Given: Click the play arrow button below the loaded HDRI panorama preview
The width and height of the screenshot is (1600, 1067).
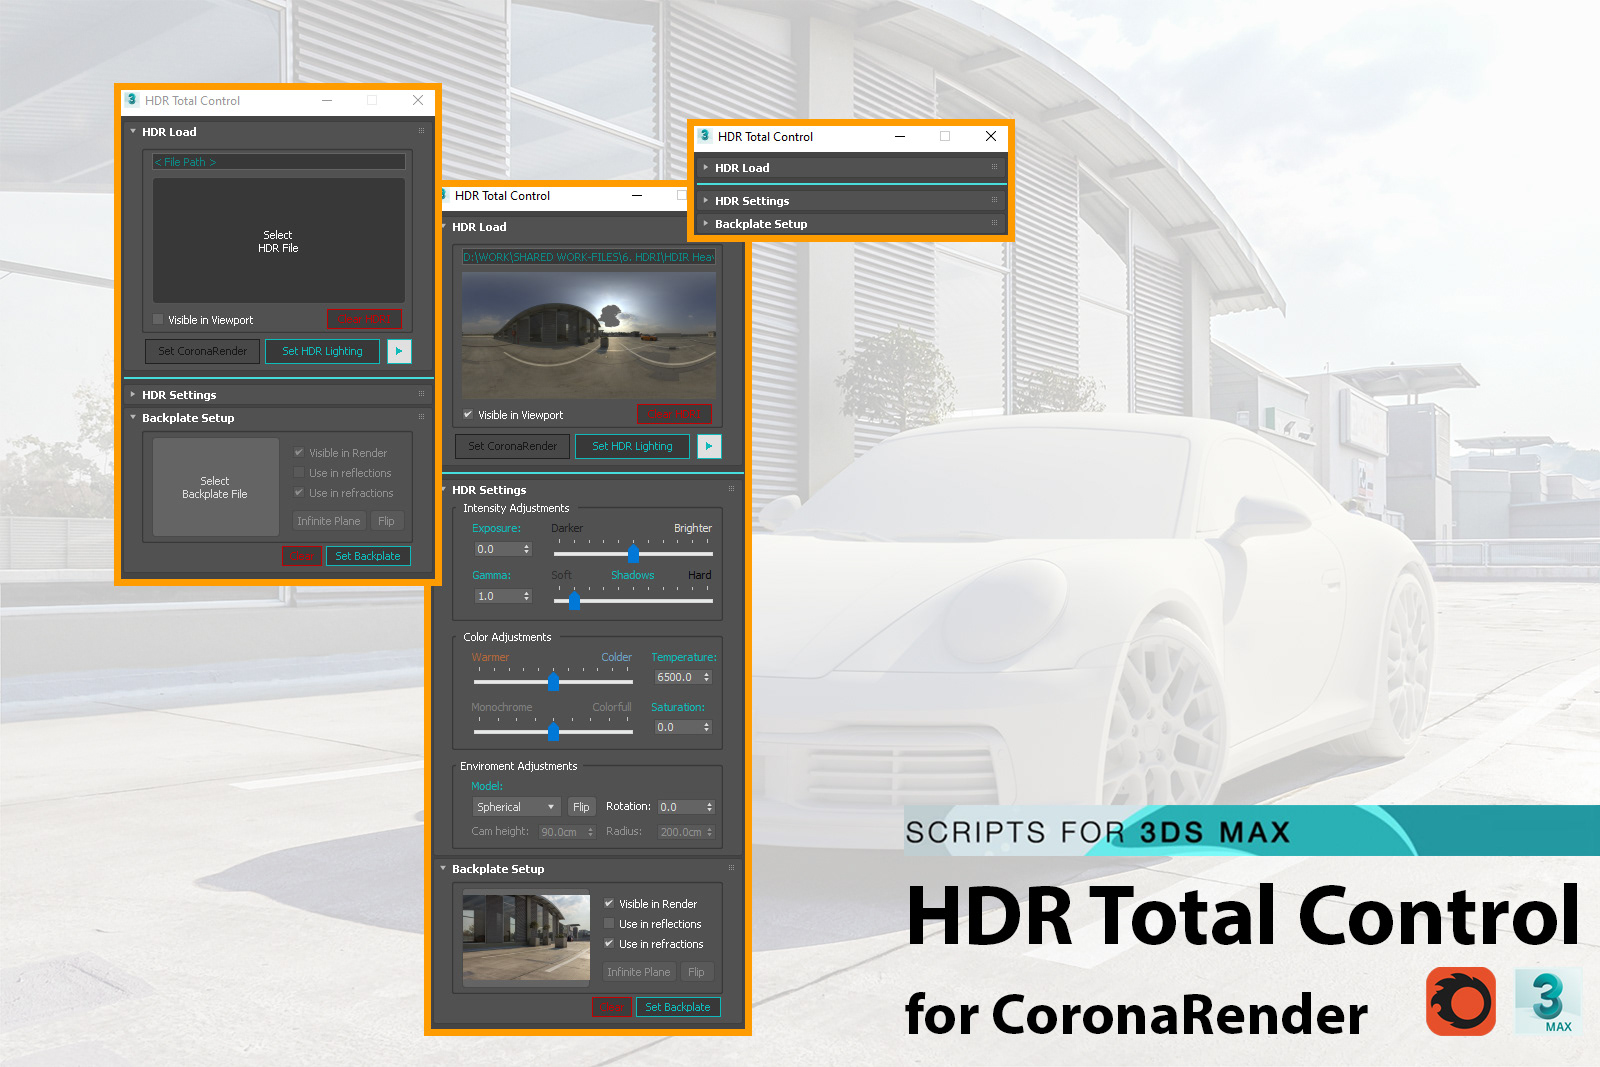Looking at the screenshot, I should coord(709,446).
